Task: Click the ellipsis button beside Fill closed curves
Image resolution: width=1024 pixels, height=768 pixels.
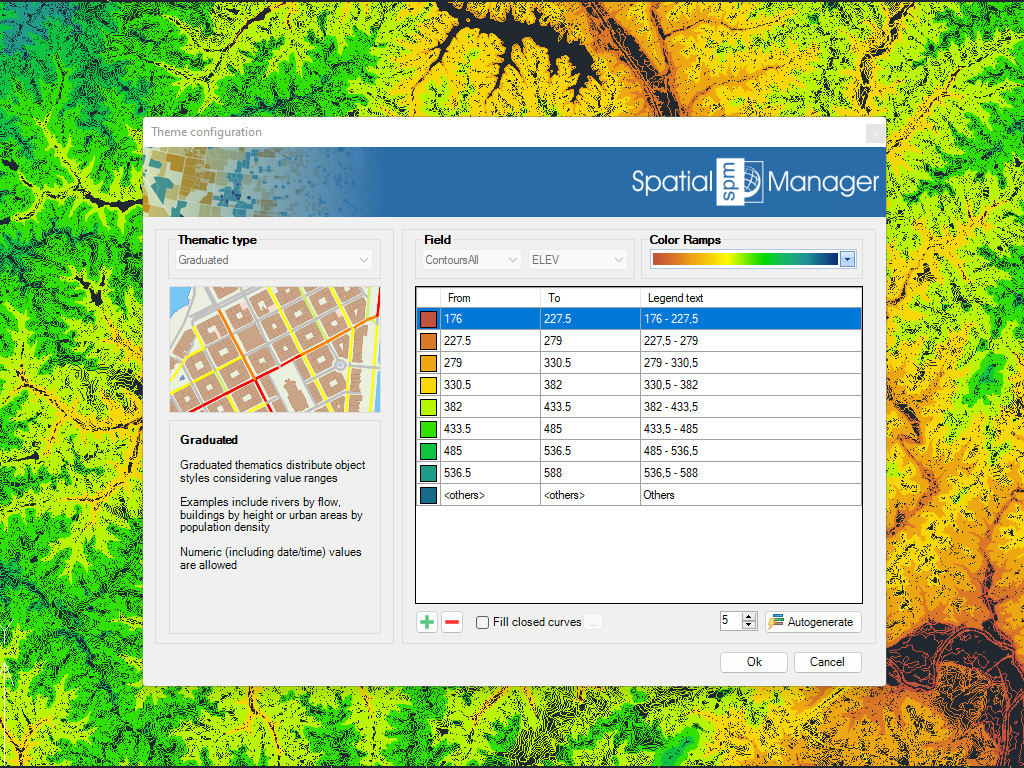Action: [594, 622]
